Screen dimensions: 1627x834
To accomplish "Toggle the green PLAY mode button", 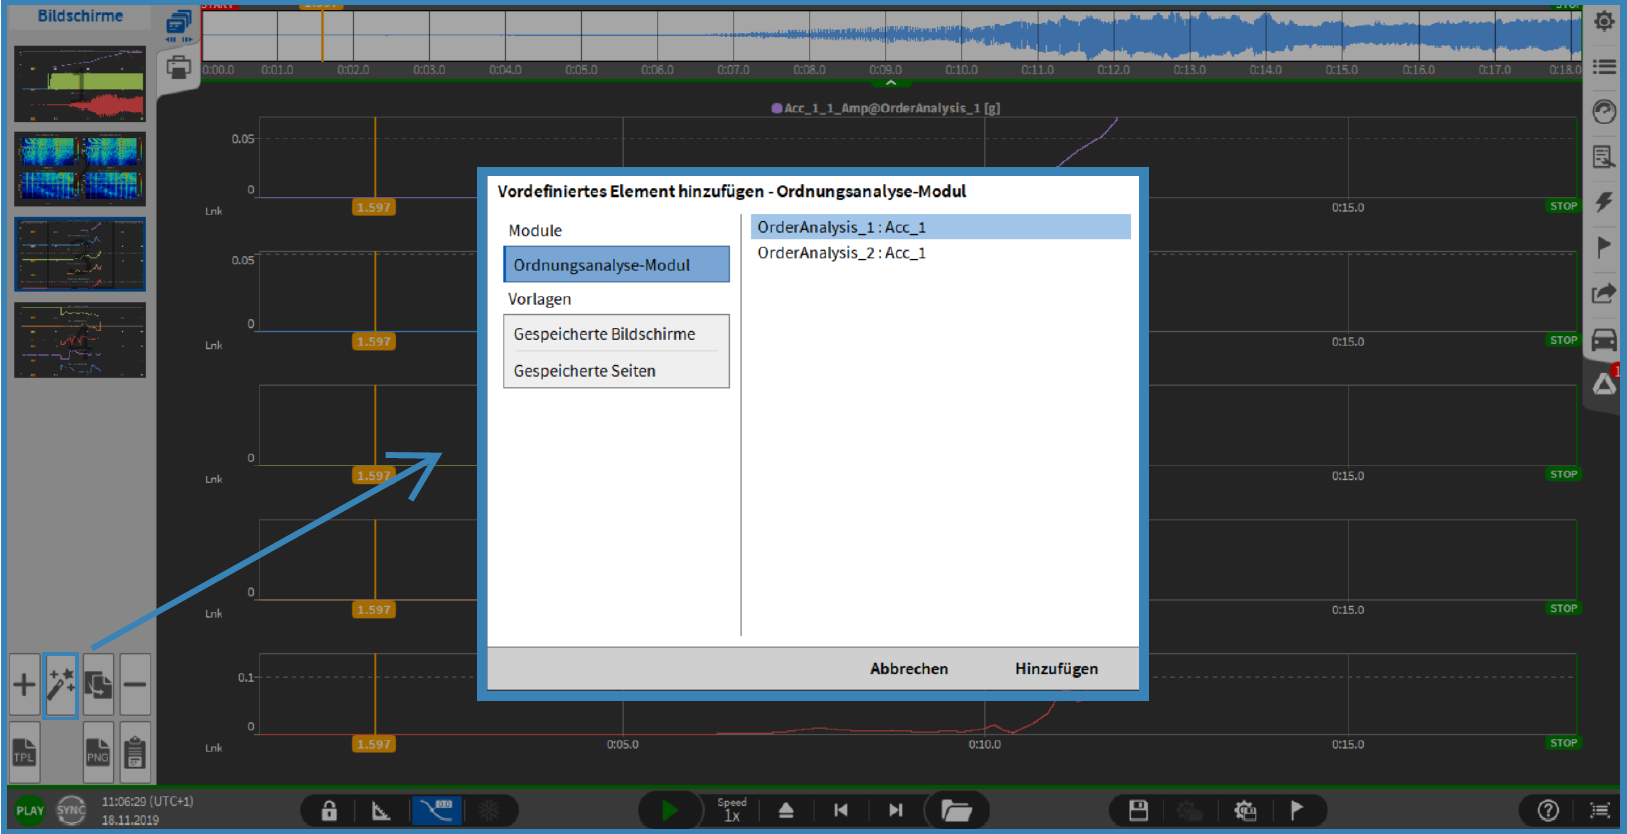I will 30,810.
